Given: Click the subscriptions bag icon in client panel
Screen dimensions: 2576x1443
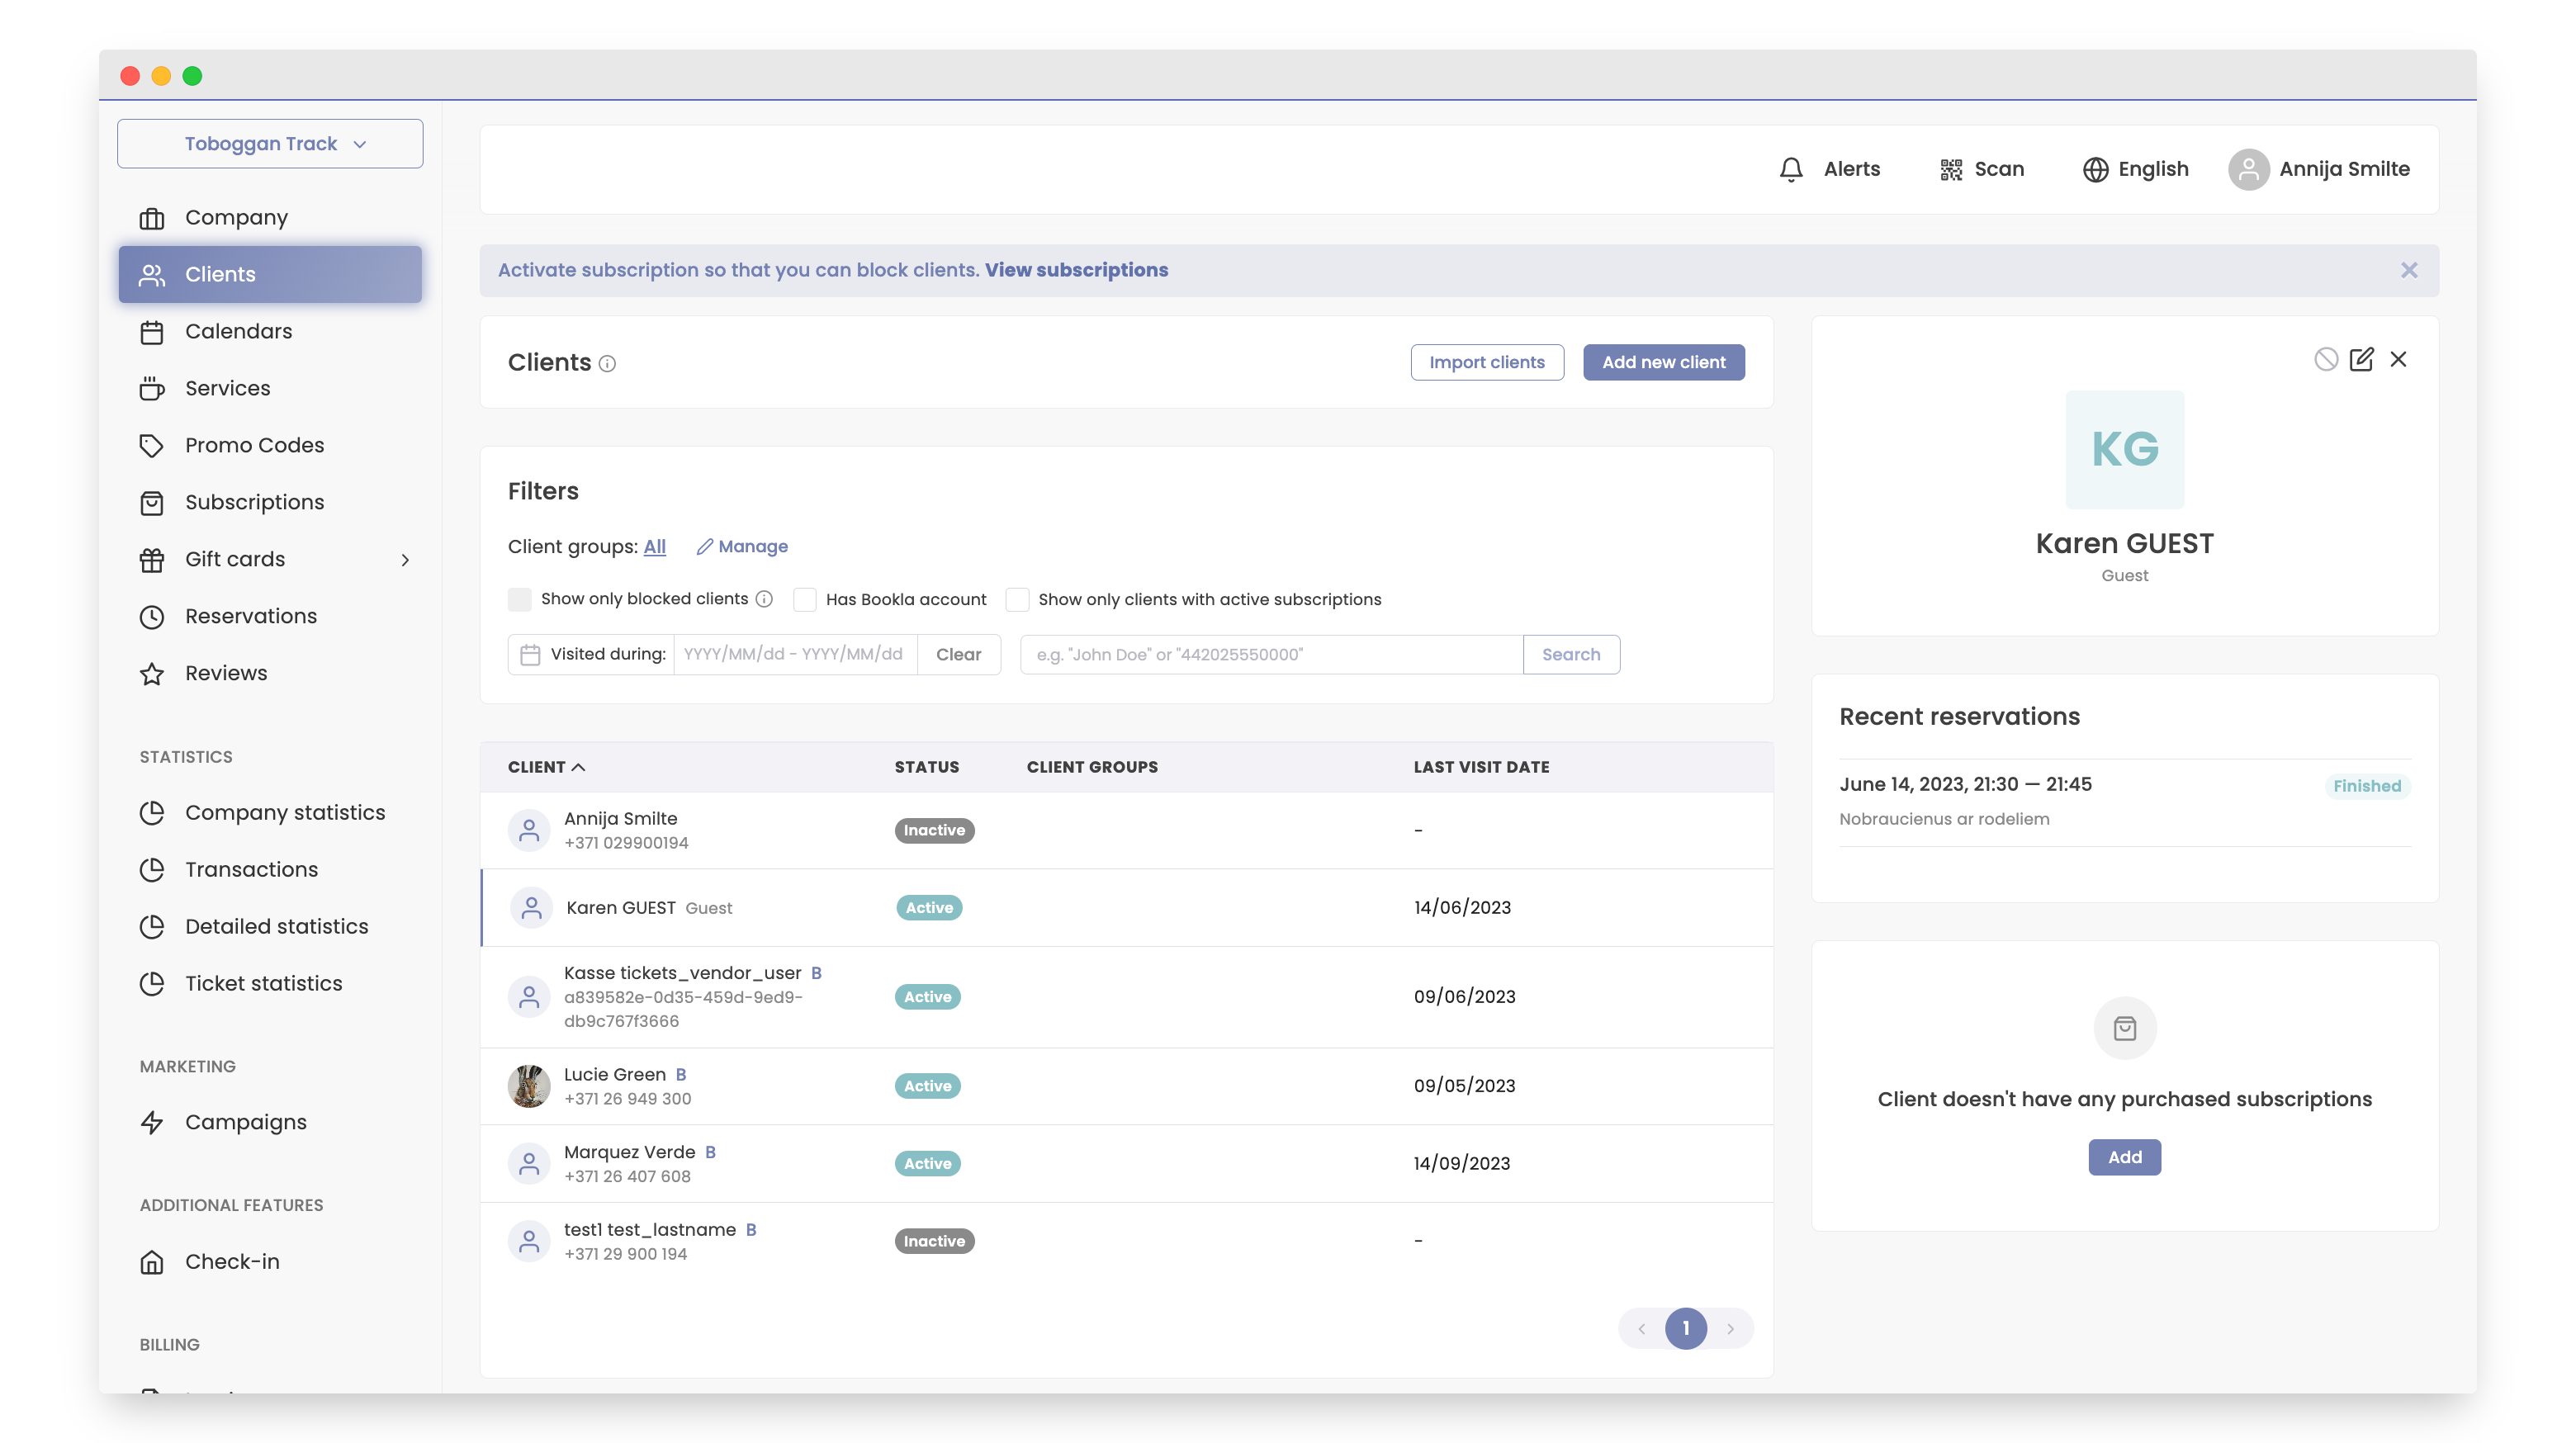Looking at the screenshot, I should tap(2124, 1028).
